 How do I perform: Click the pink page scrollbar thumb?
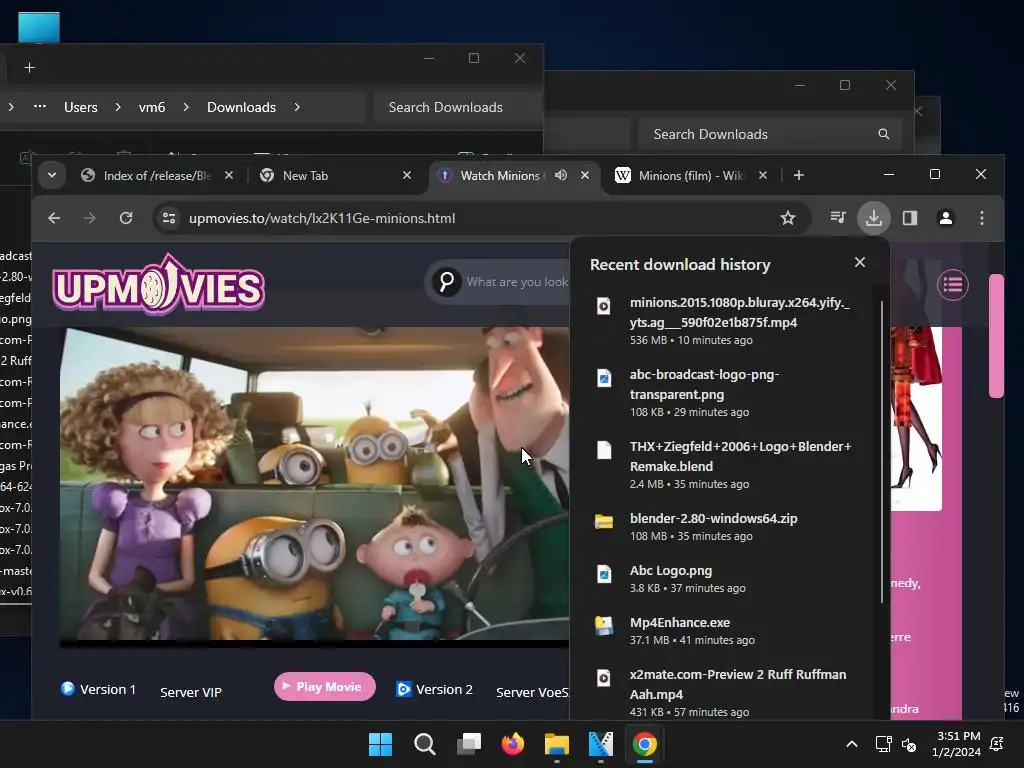tap(996, 336)
